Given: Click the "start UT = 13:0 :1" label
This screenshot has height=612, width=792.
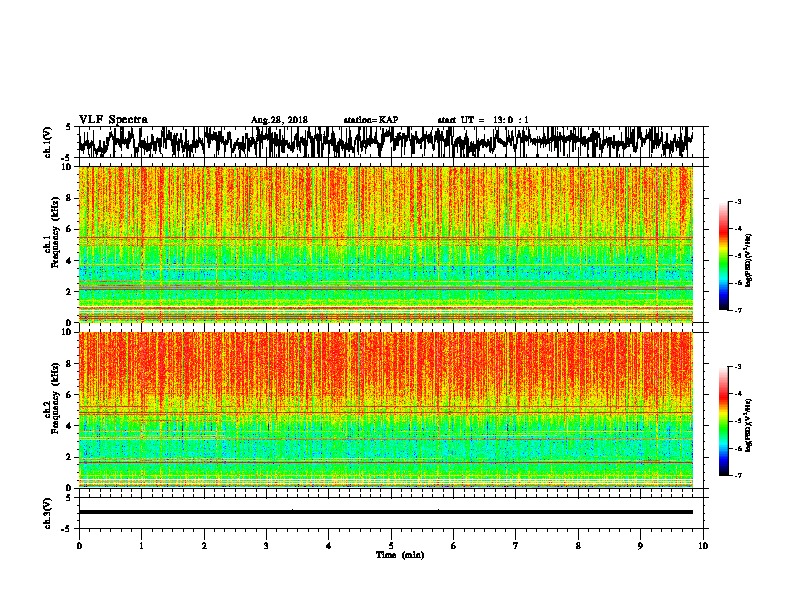Looking at the screenshot, I should pyautogui.click(x=483, y=120).
